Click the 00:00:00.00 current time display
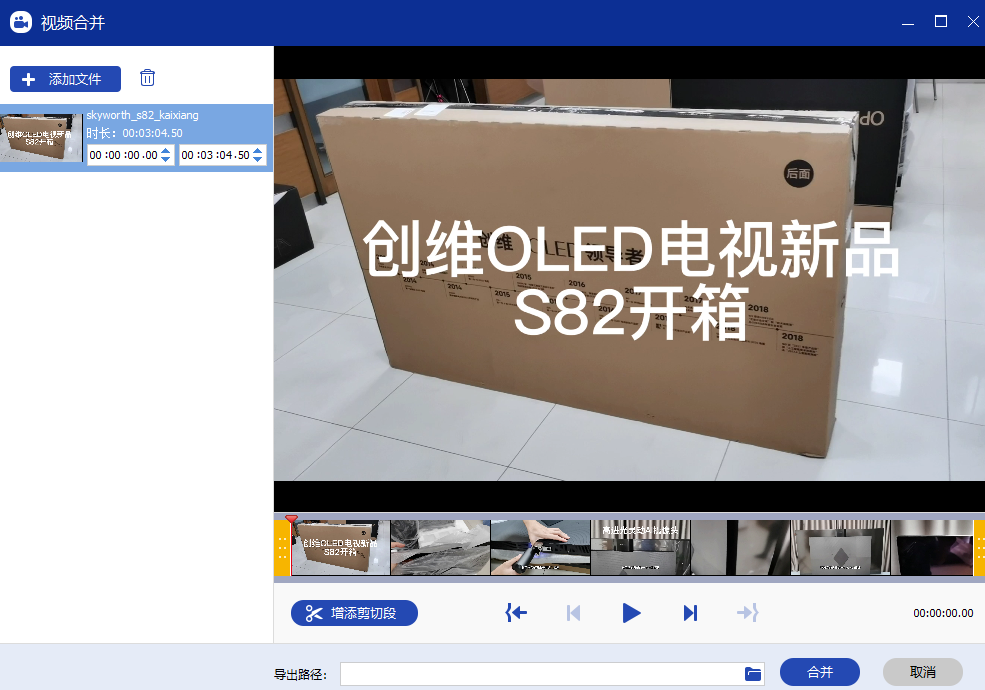Viewport: 985px width, 690px height. pos(943,613)
